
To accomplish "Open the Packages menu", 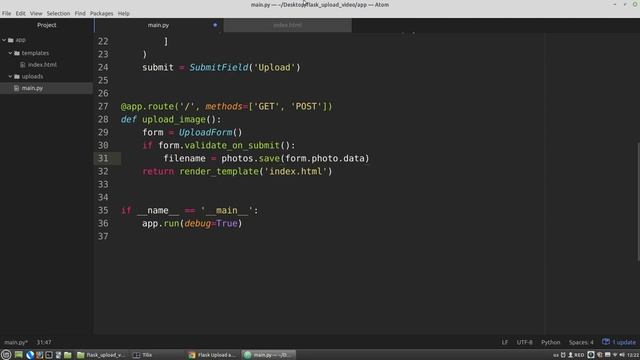I will [x=102, y=13].
